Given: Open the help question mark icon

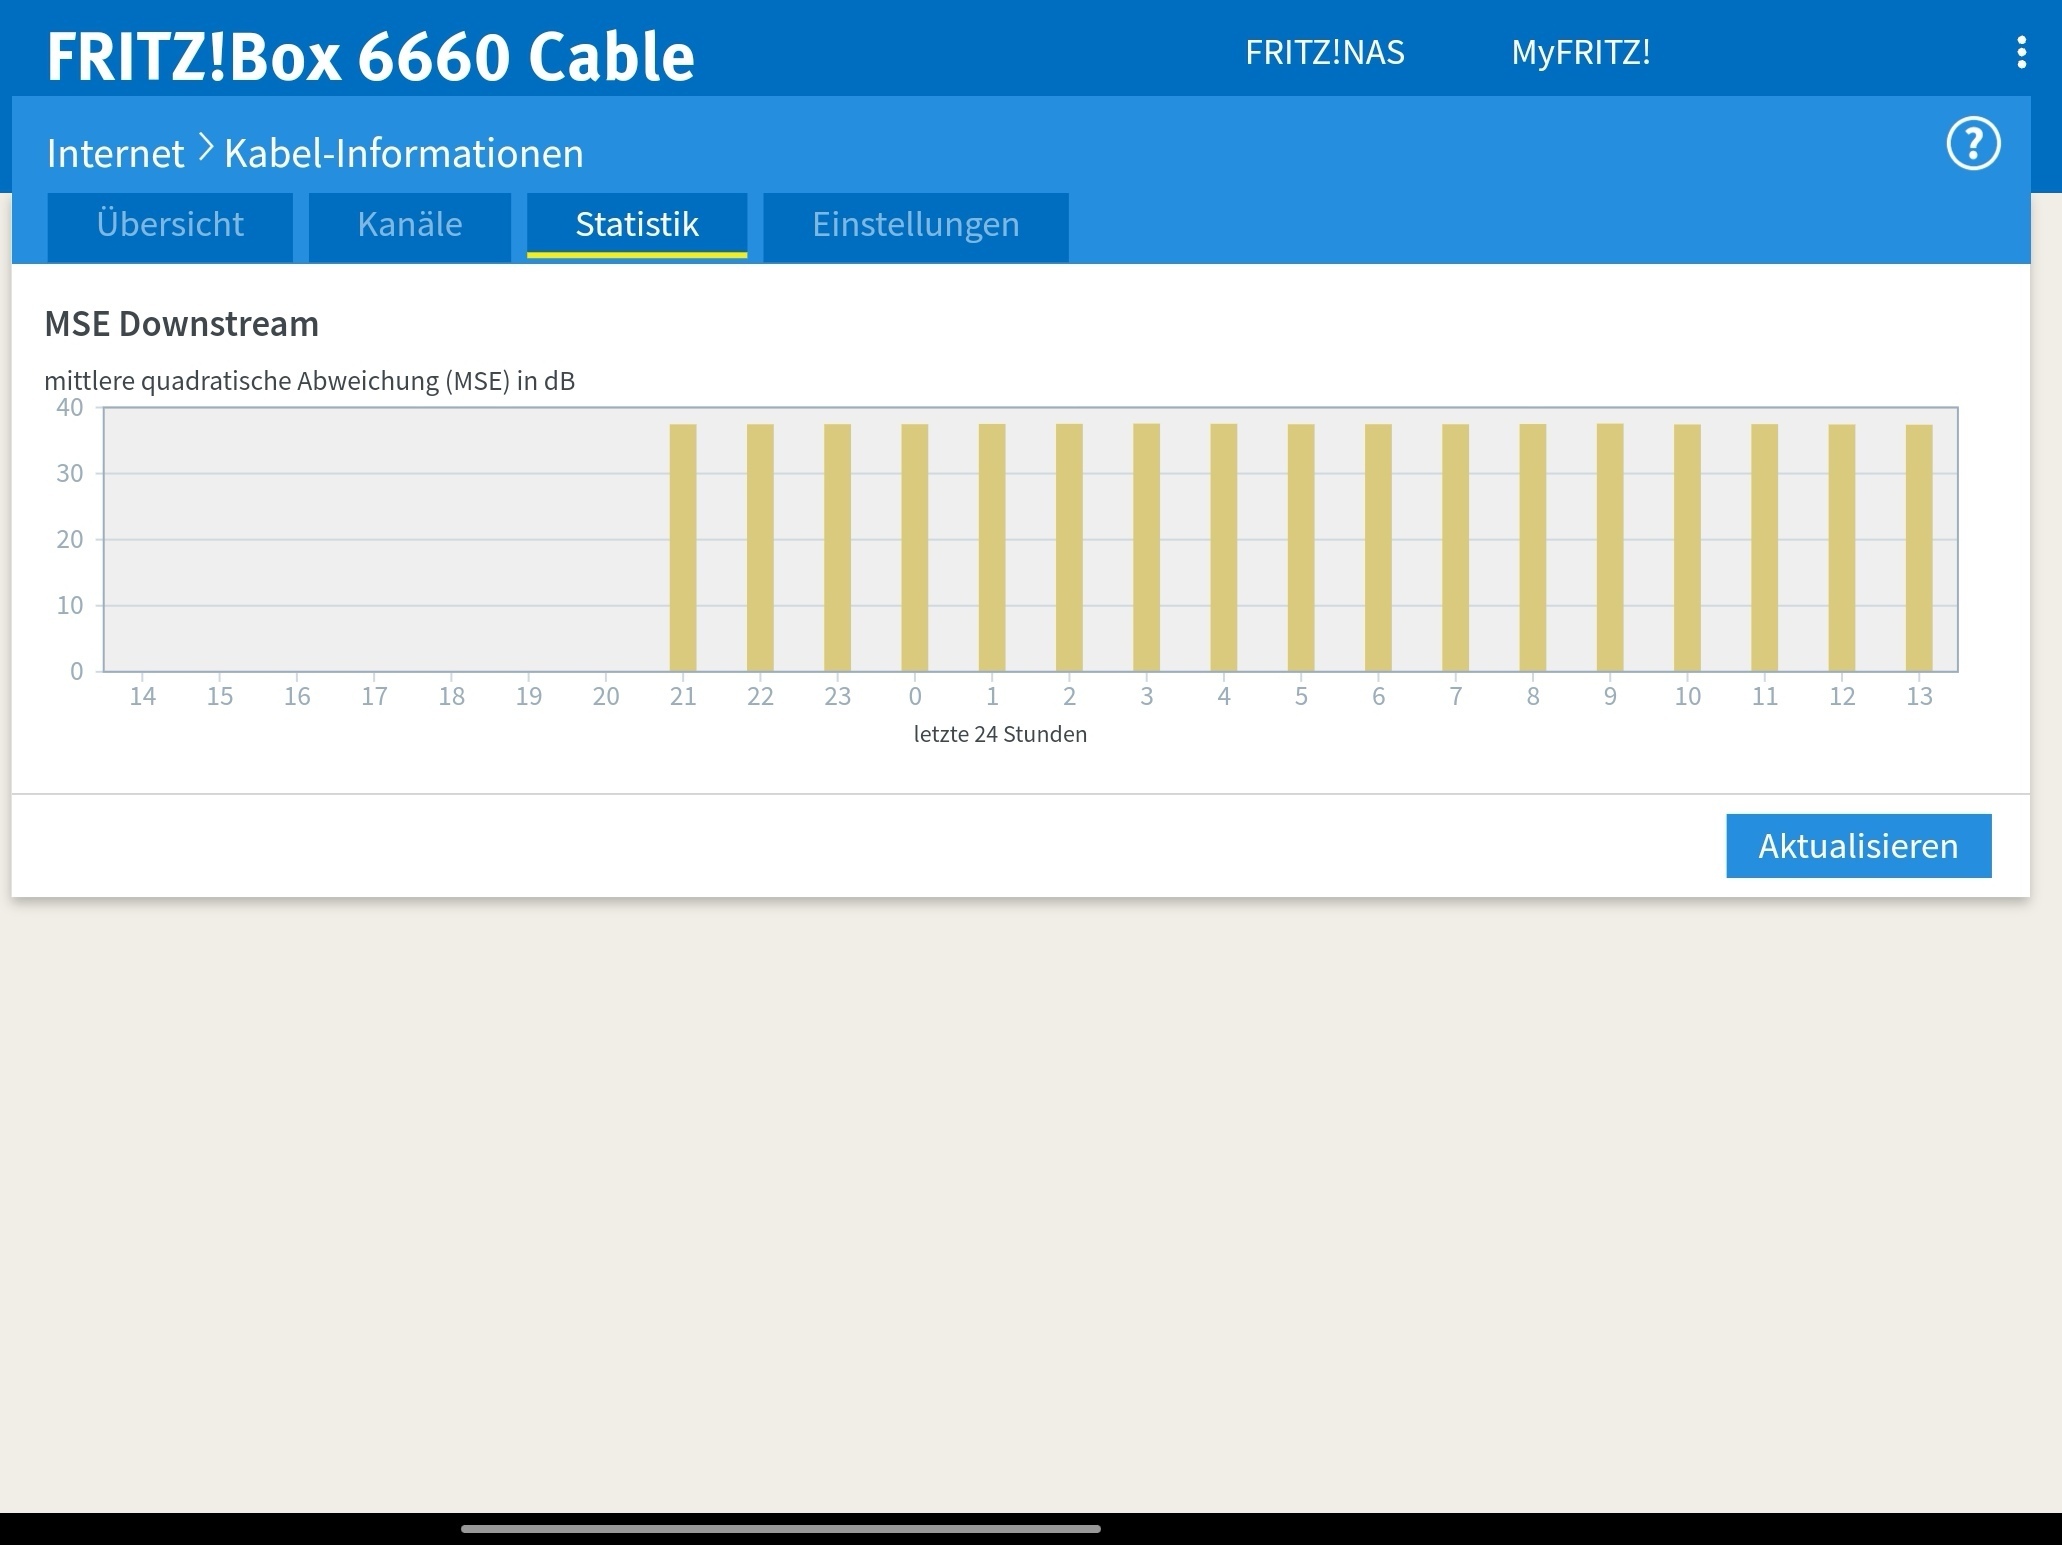Looking at the screenshot, I should [1973, 145].
